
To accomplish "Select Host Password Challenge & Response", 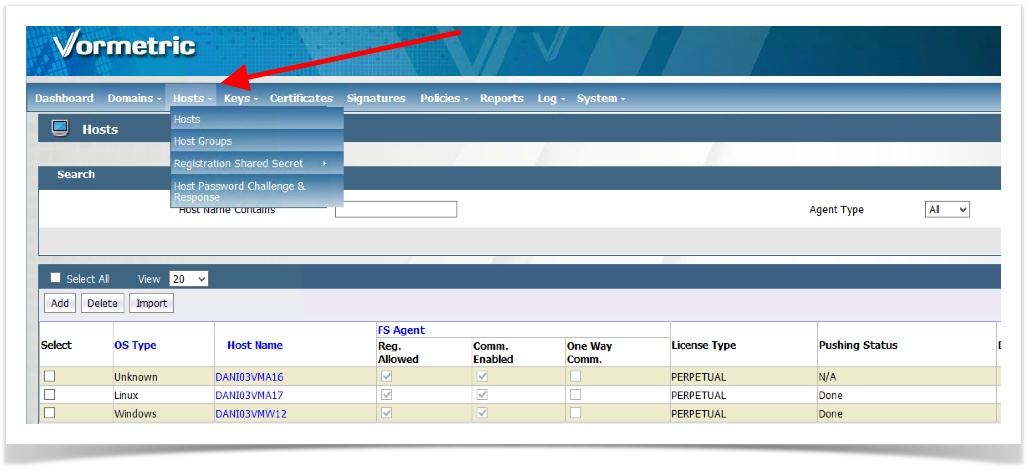I will coord(240,191).
